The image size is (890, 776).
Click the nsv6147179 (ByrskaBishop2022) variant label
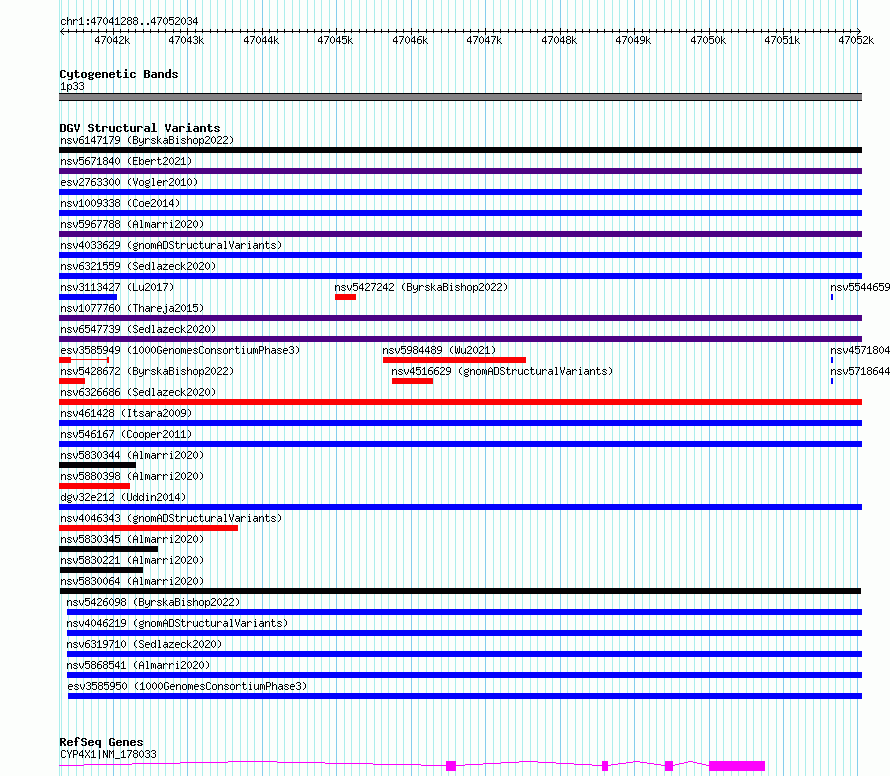147,140
